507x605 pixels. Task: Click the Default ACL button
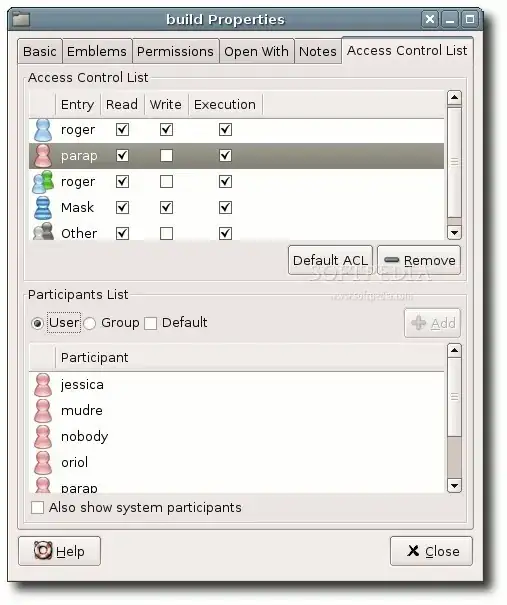[330, 260]
